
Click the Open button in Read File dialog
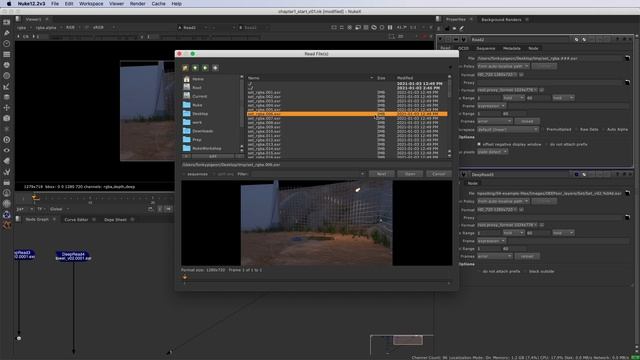410,174
